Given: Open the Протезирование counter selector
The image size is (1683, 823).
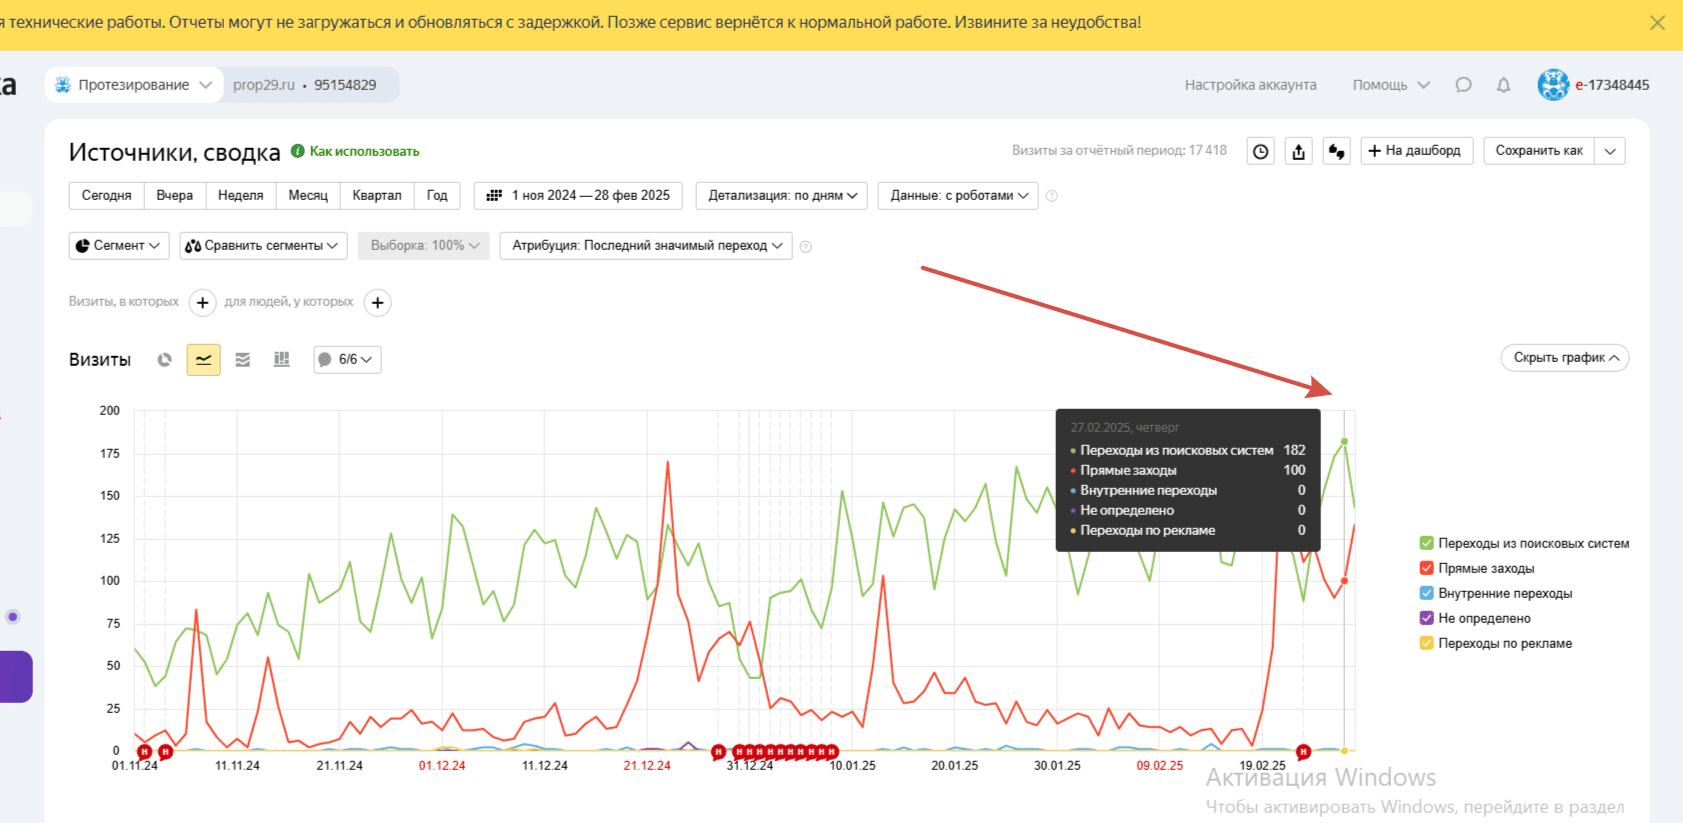Looking at the screenshot, I should pos(133,85).
